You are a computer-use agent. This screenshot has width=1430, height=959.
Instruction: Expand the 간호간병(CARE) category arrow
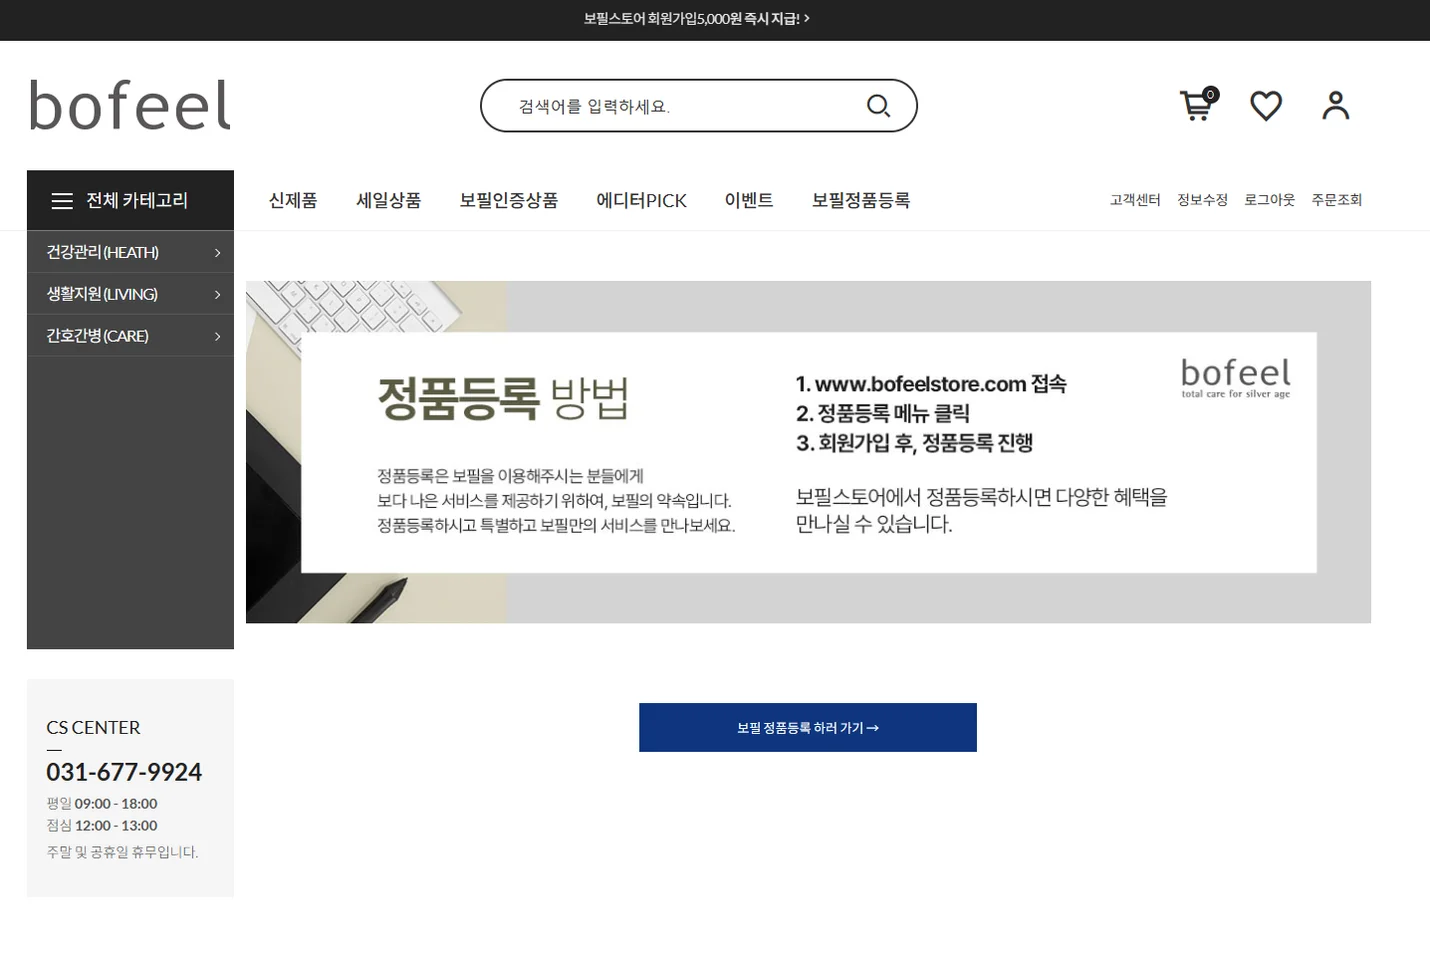point(217,337)
